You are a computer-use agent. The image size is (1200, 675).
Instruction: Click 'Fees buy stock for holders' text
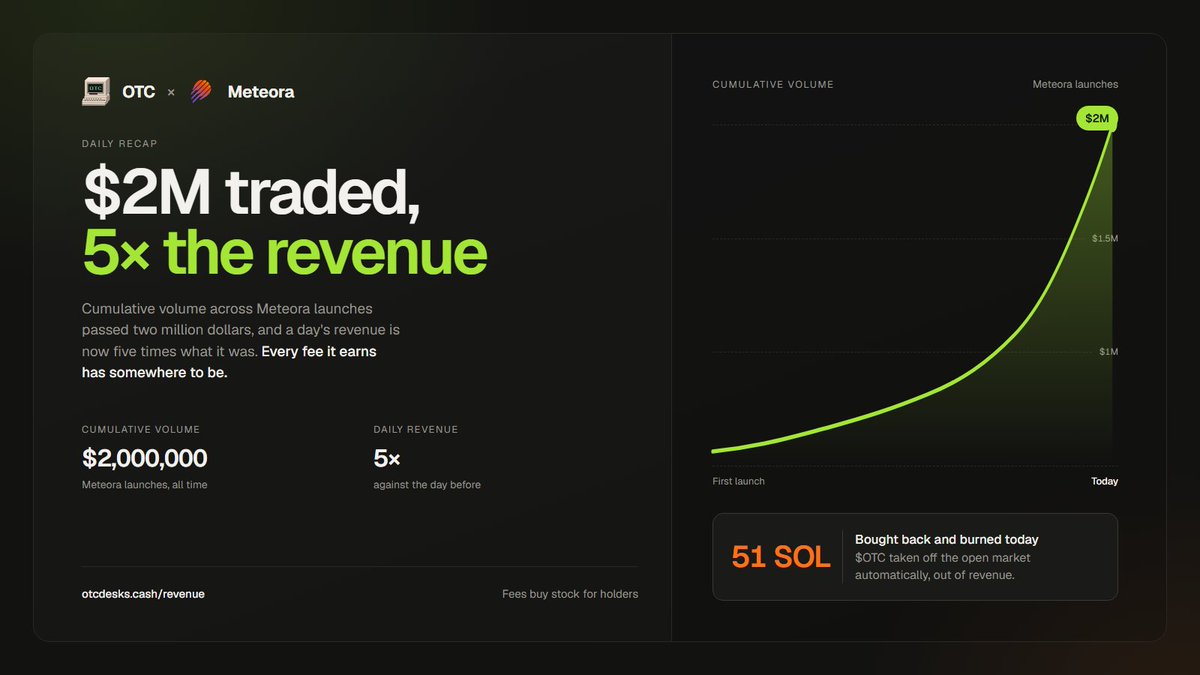coord(570,594)
